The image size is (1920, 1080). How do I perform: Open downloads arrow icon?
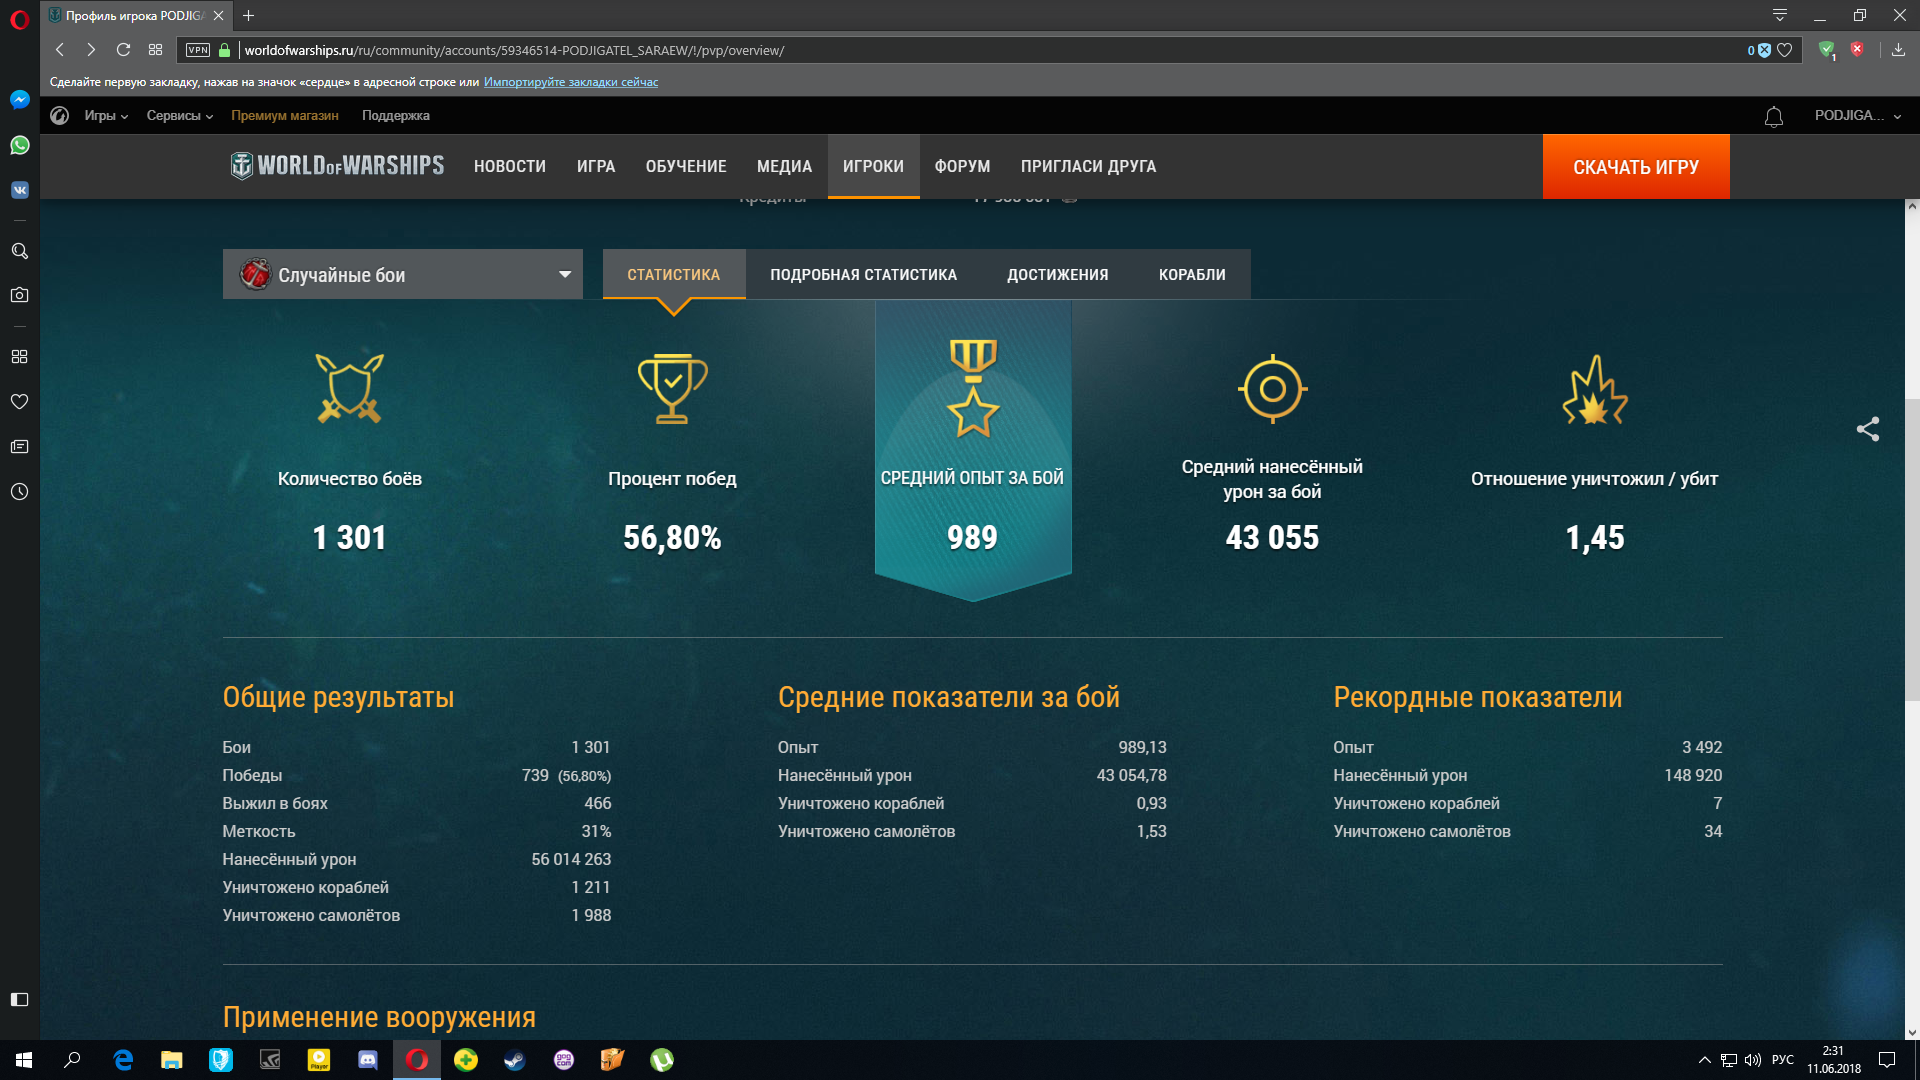1898,50
